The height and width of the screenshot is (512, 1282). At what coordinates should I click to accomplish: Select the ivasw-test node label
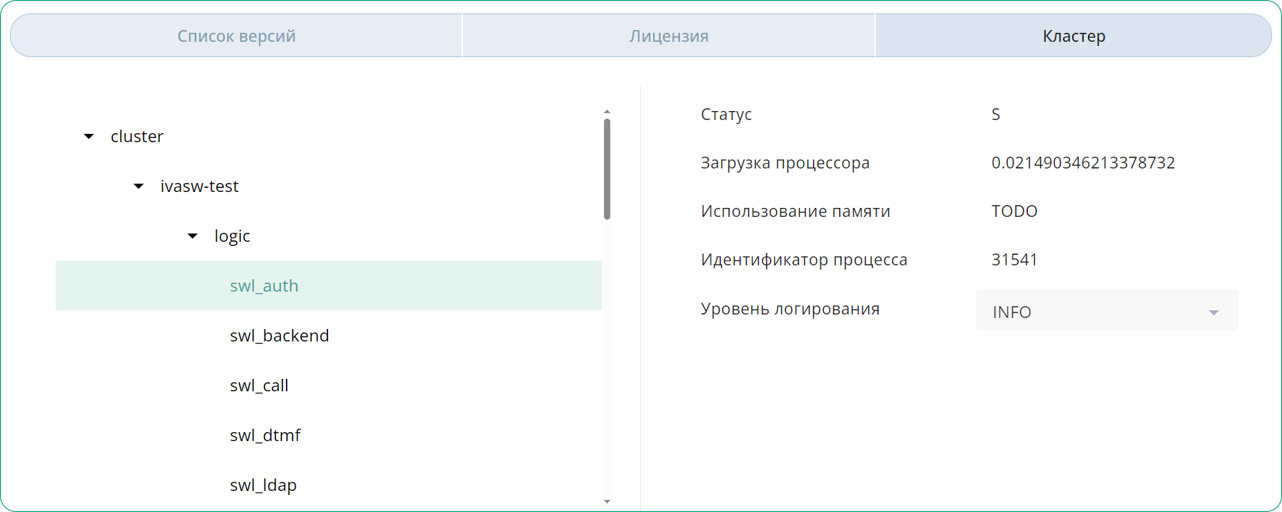[199, 186]
